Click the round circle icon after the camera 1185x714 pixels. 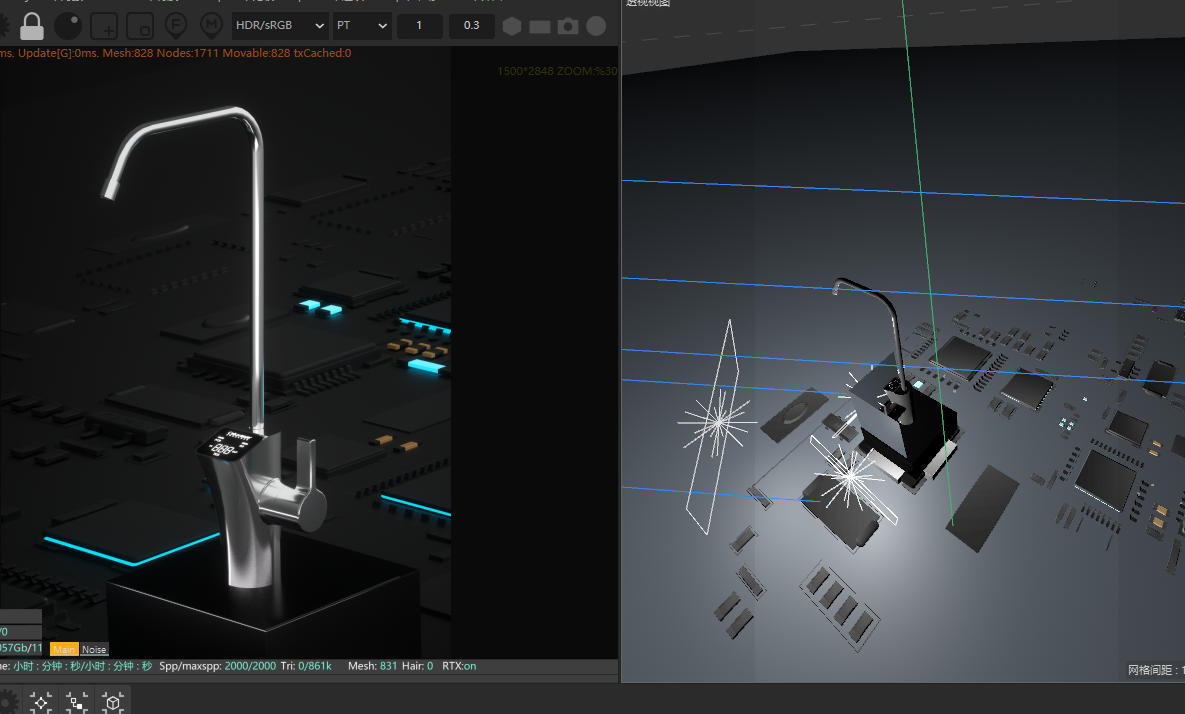point(596,26)
